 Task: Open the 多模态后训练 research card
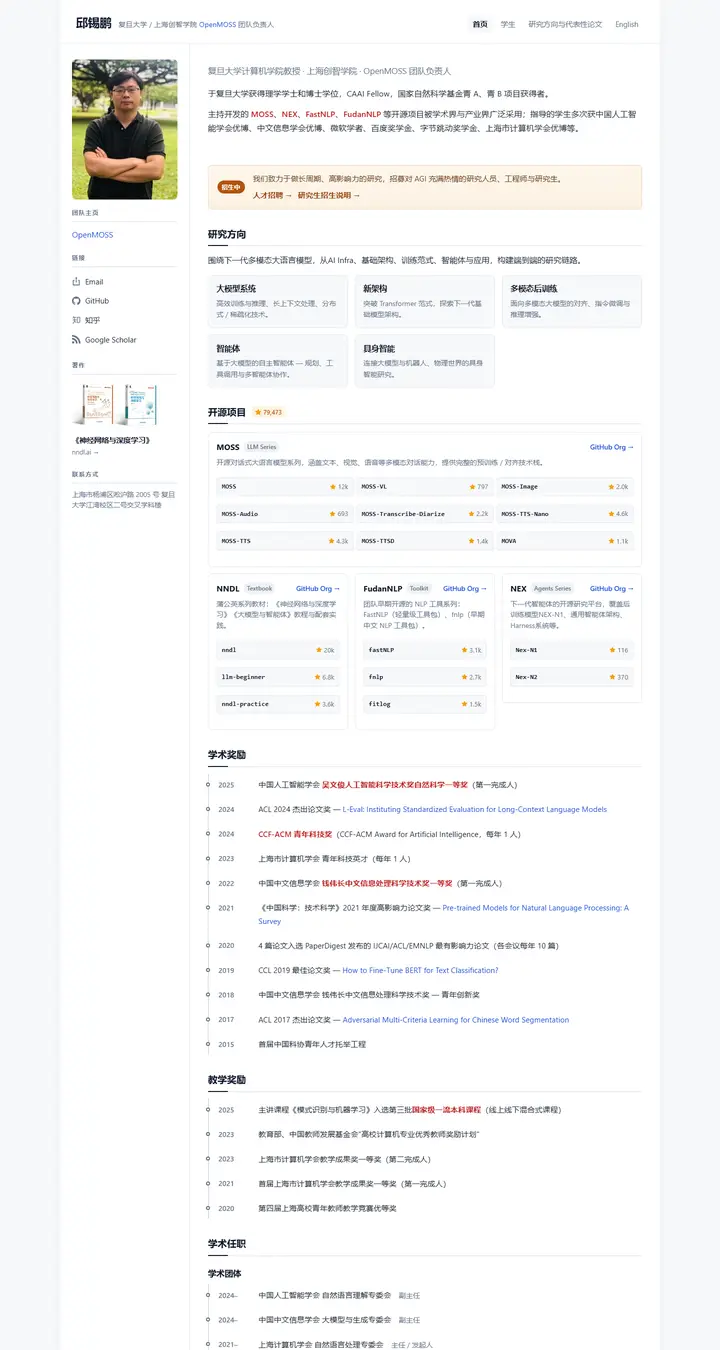point(572,301)
